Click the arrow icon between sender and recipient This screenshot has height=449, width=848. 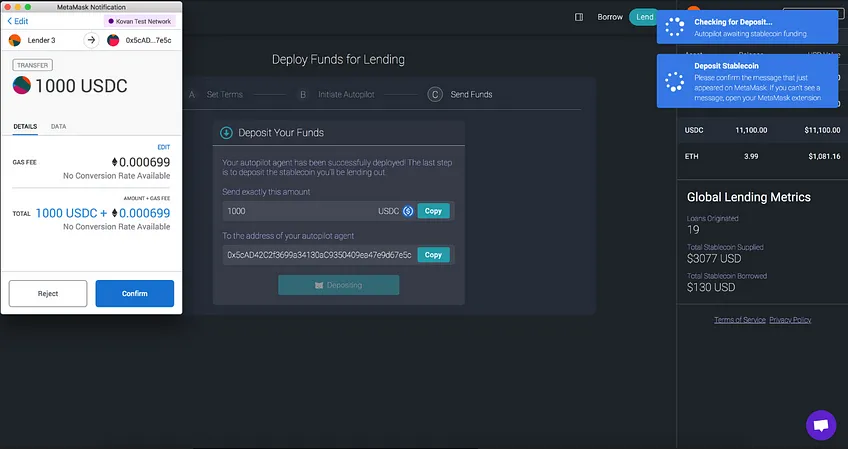click(x=91, y=40)
